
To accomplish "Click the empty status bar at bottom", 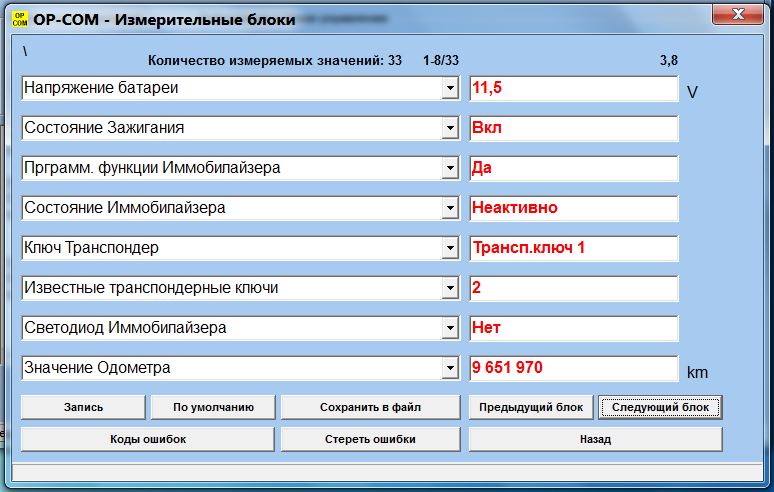I will click(x=387, y=473).
